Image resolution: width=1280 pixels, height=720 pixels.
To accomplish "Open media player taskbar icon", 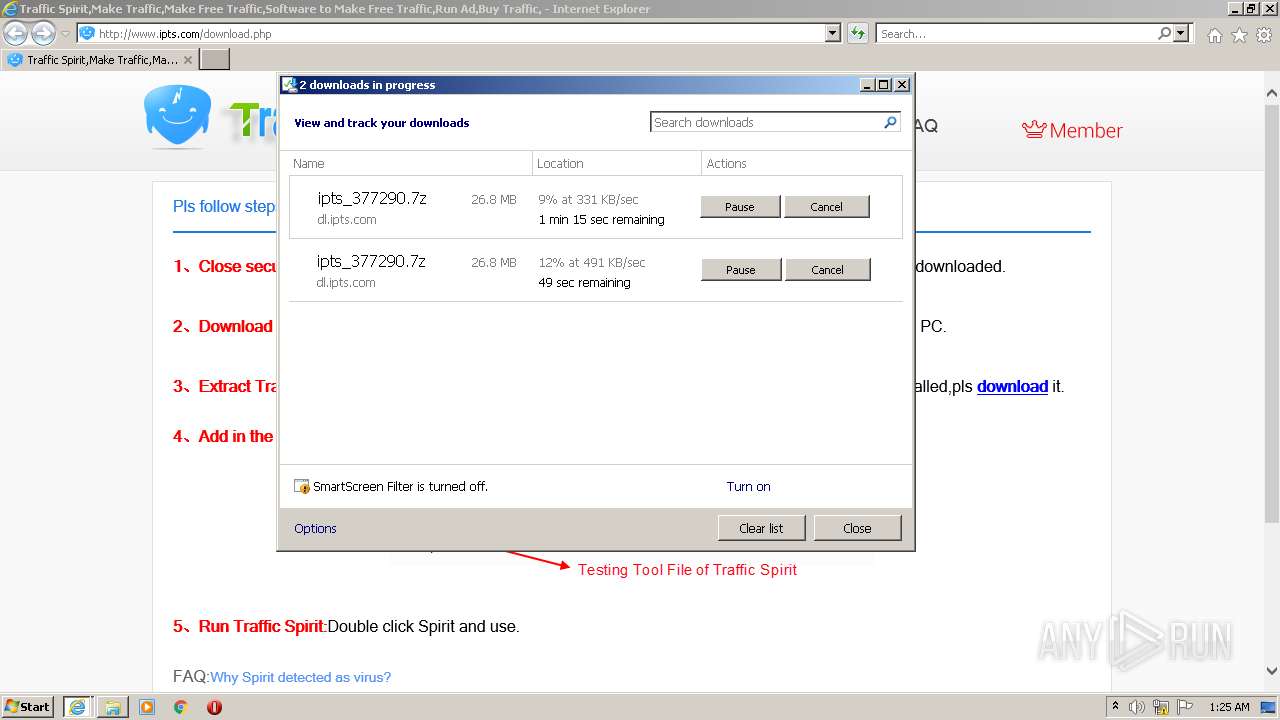I will (147, 707).
